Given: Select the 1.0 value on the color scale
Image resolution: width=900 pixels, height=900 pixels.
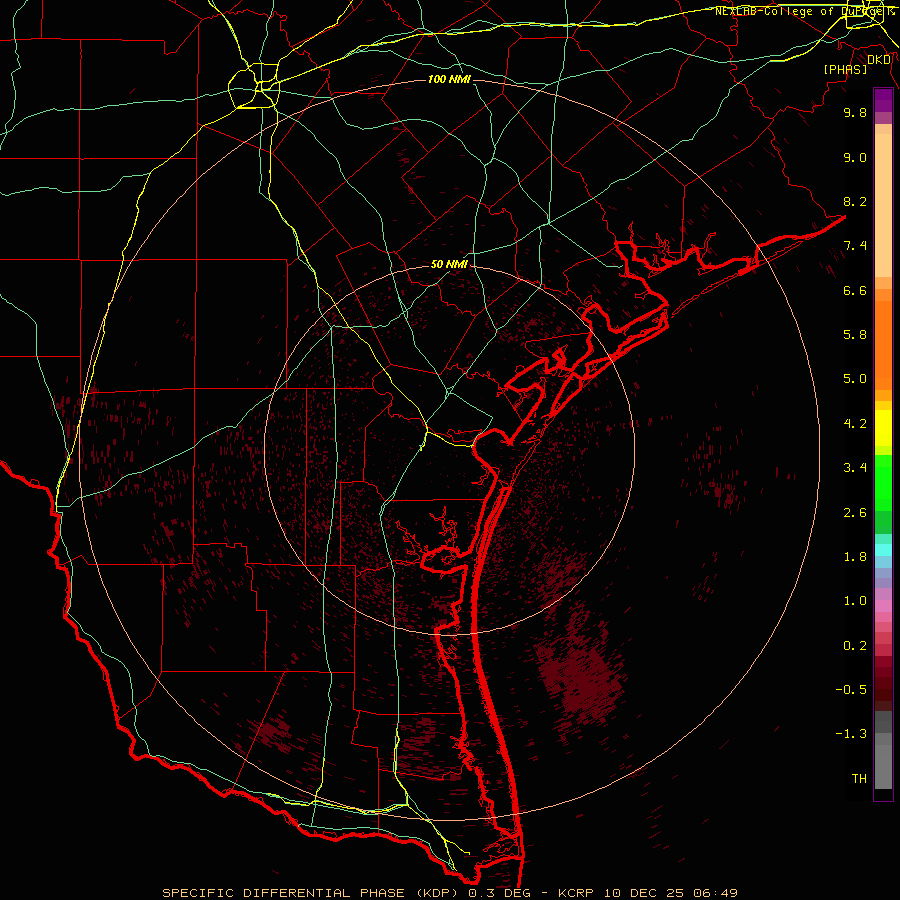Looking at the screenshot, I should 855,601.
